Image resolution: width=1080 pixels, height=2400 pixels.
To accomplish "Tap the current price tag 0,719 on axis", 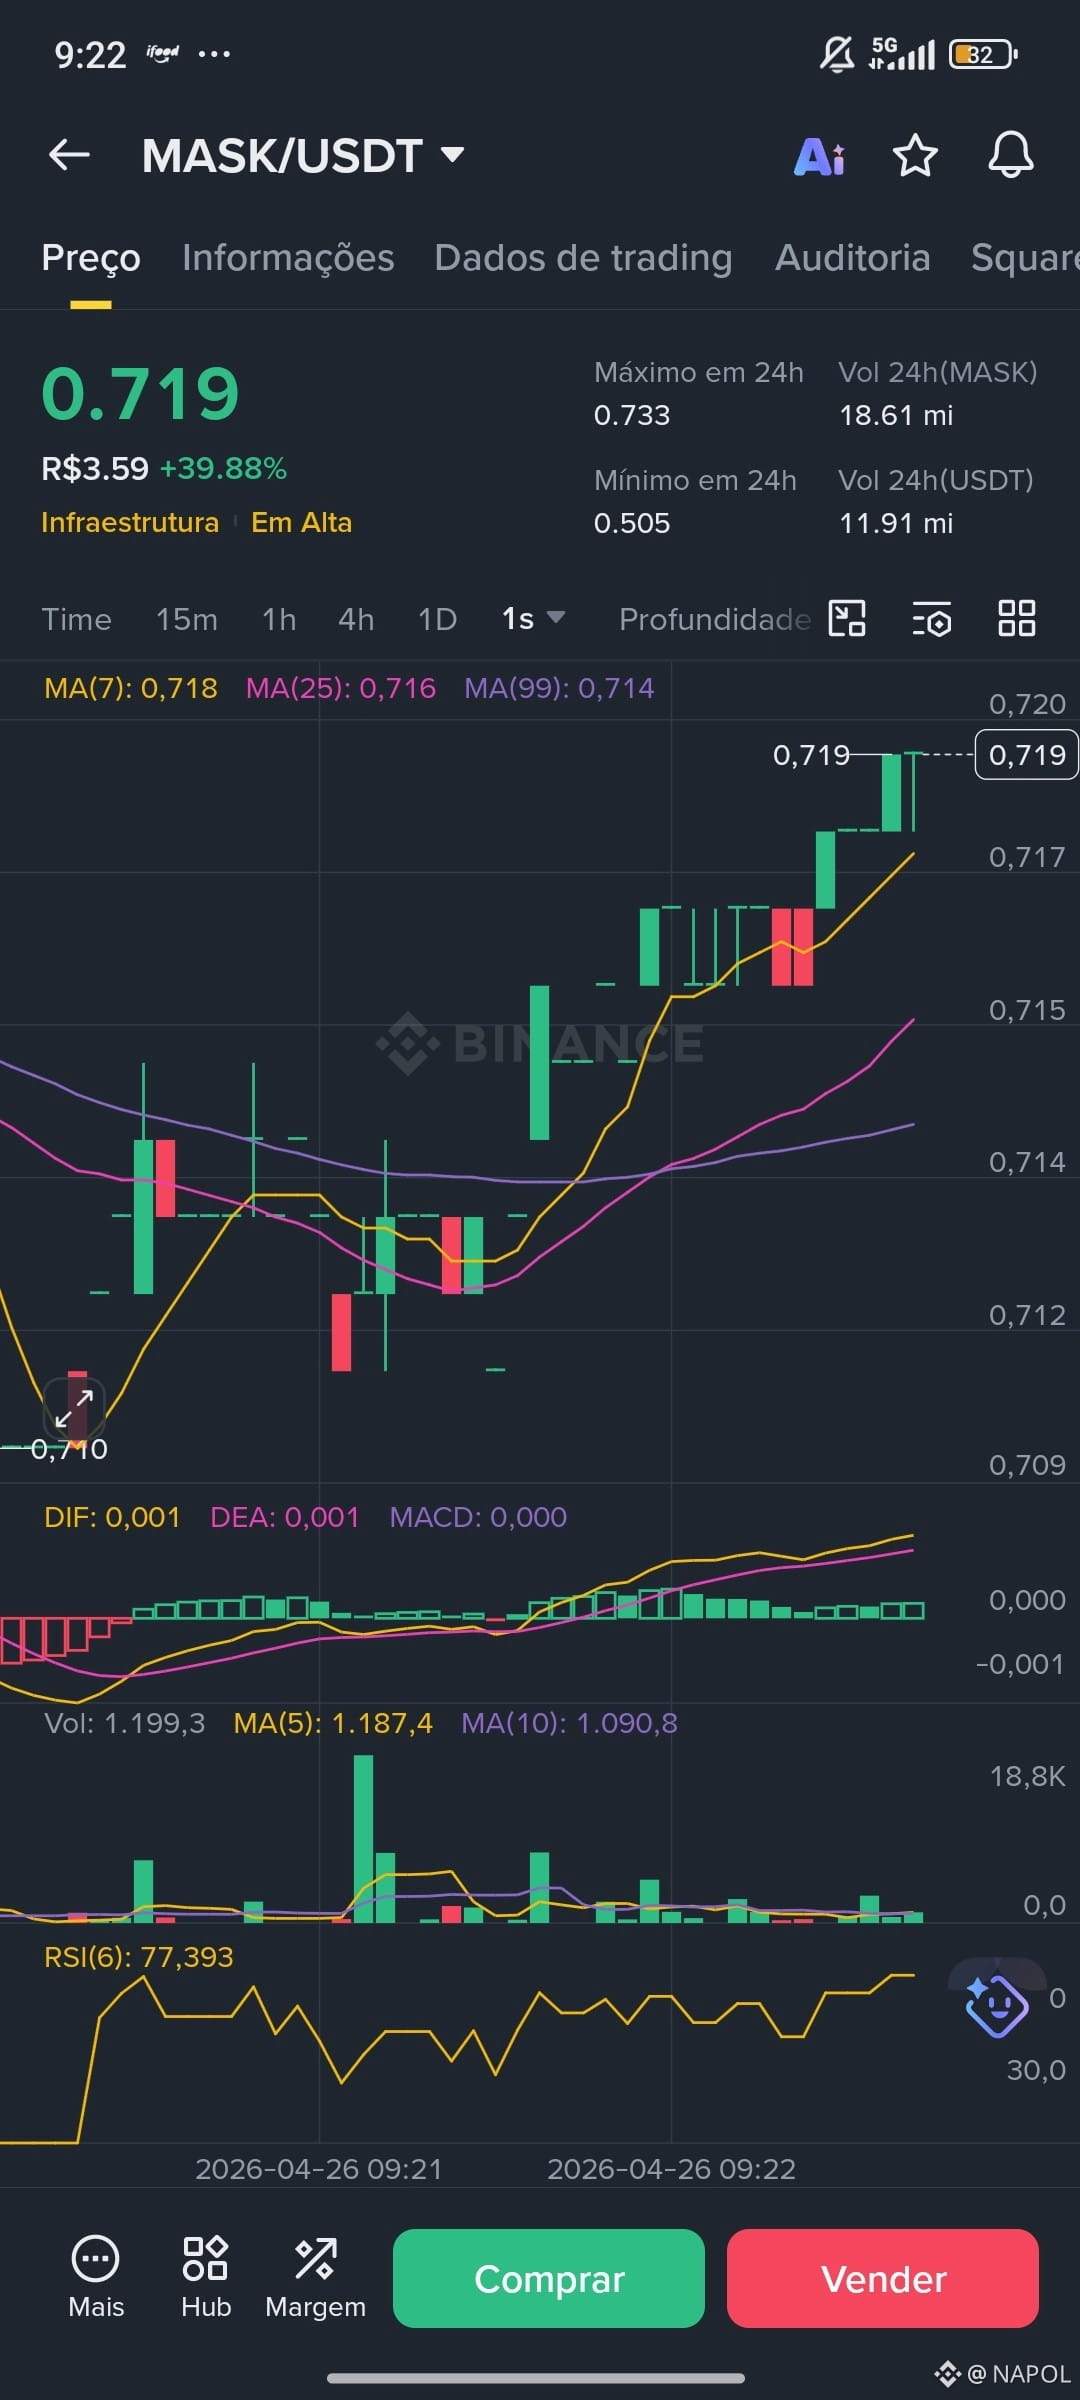I will point(1027,755).
